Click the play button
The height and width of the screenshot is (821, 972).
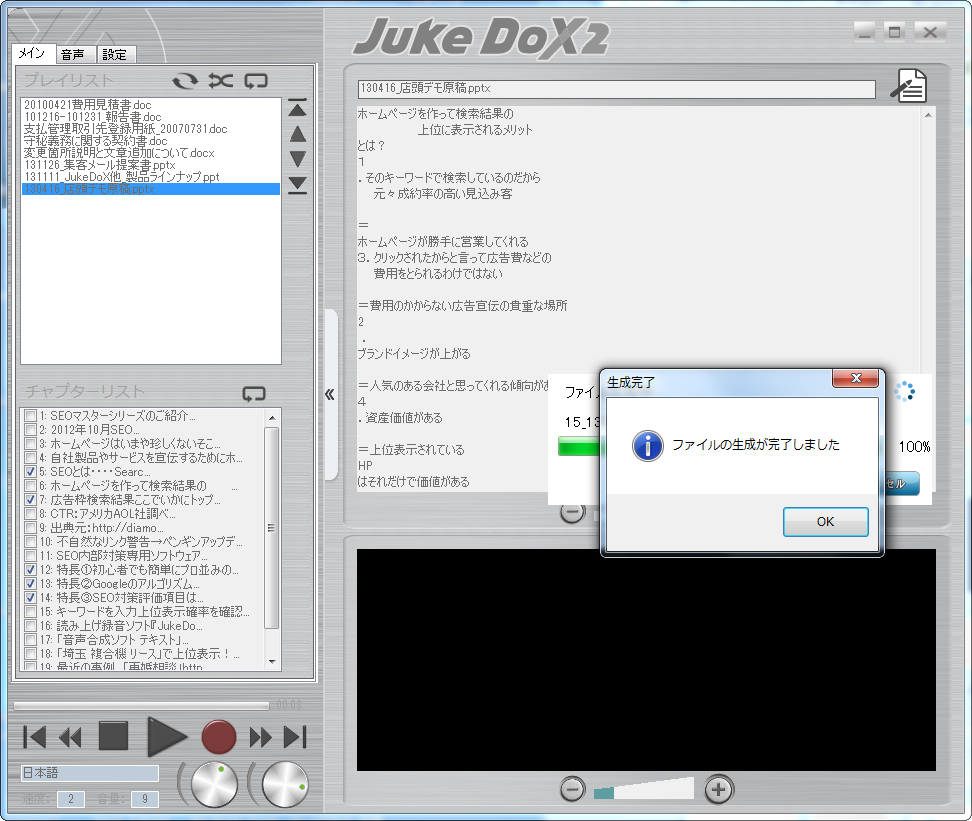tap(166, 737)
